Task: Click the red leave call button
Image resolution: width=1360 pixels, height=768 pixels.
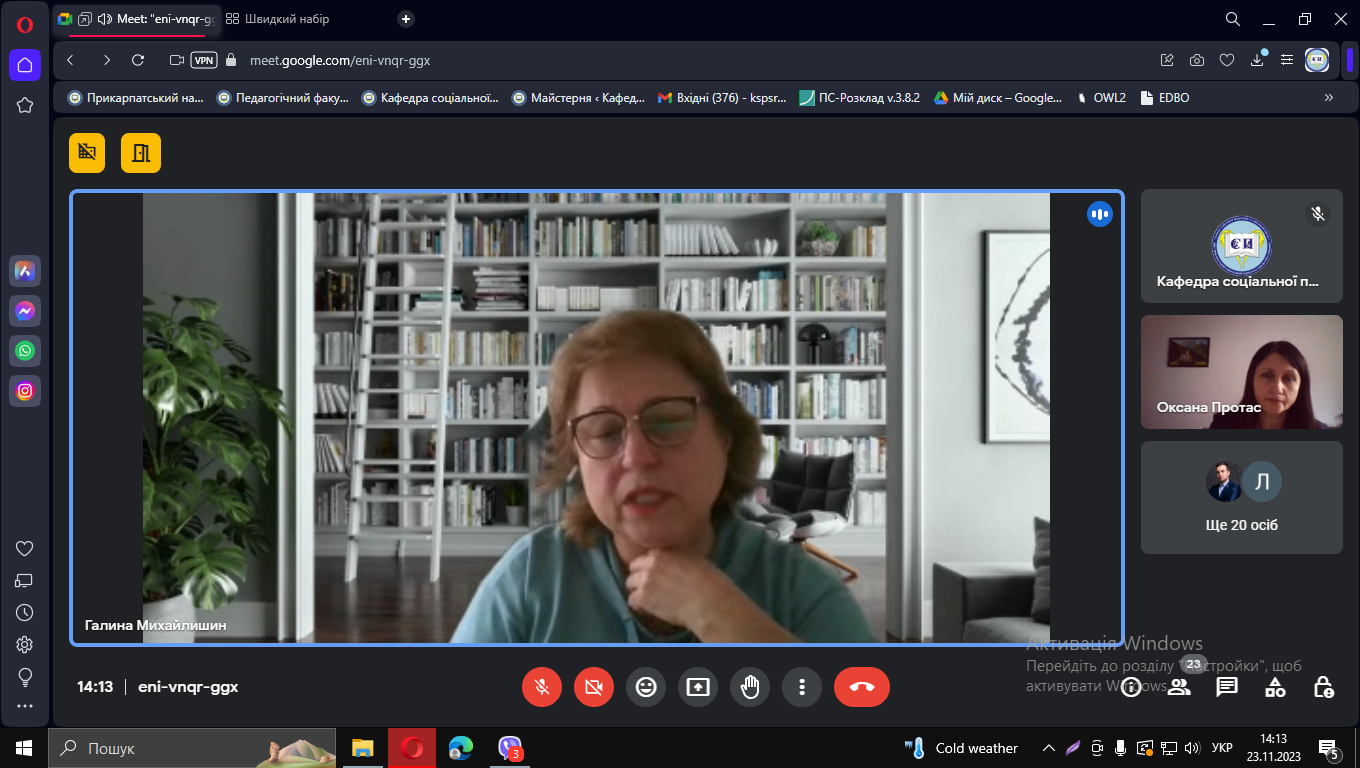Action: coord(861,687)
